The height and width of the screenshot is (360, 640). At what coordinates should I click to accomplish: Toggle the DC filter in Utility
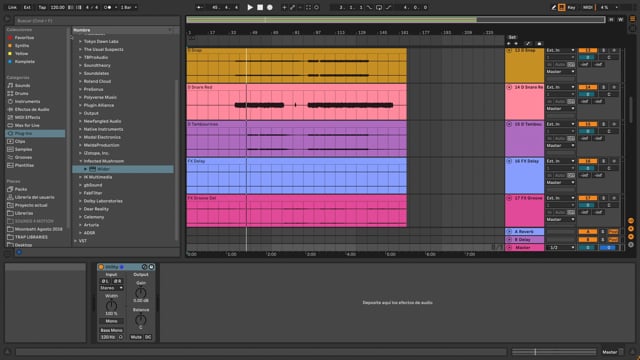[148, 337]
